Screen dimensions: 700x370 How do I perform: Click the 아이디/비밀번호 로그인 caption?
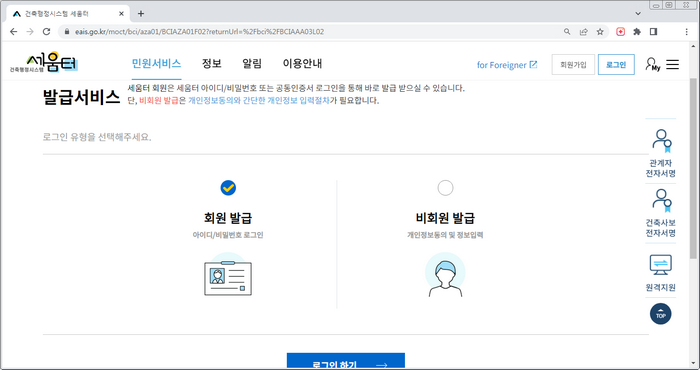[228, 235]
